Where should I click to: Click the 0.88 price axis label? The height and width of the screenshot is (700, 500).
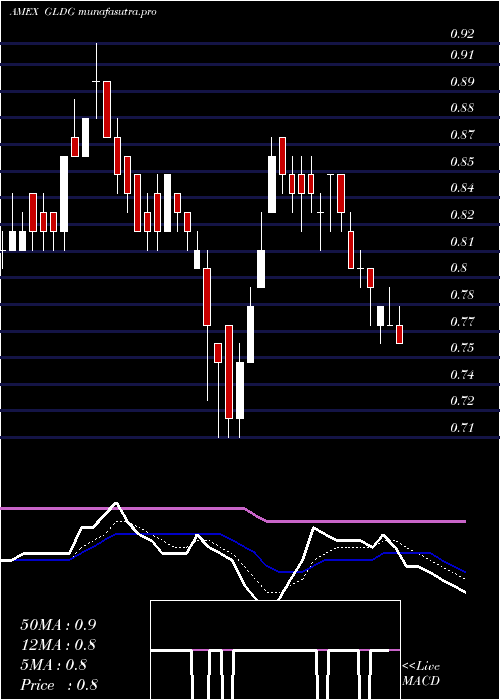click(462, 108)
